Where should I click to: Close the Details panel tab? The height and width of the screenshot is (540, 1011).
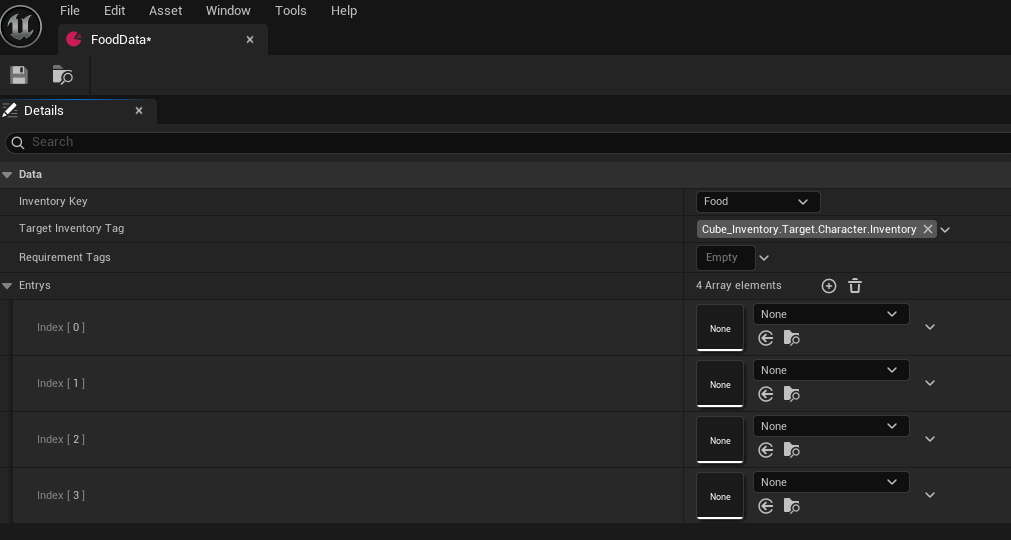(x=139, y=111)
